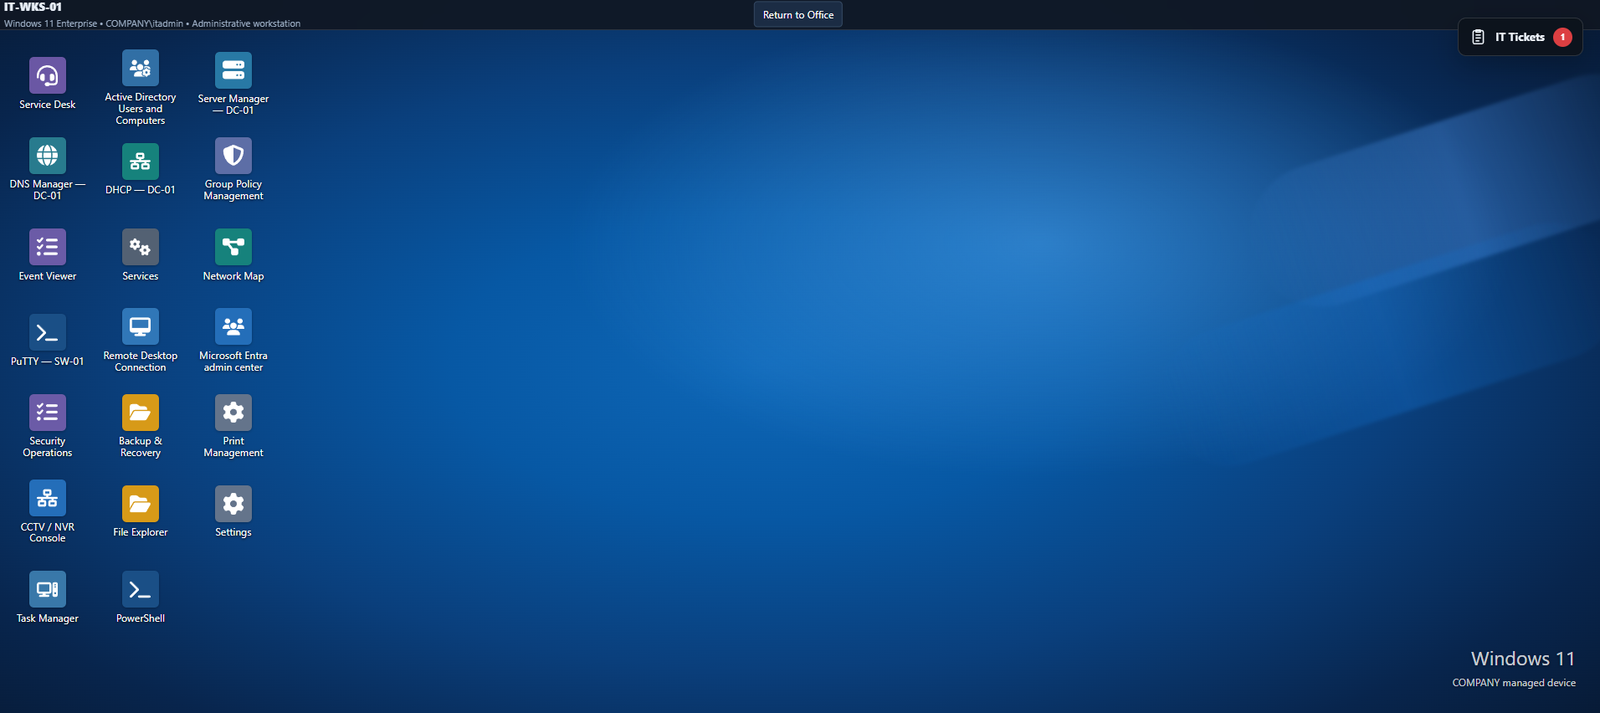
Task: Open the Settings gear icon
Action: (x=233, y=504)
